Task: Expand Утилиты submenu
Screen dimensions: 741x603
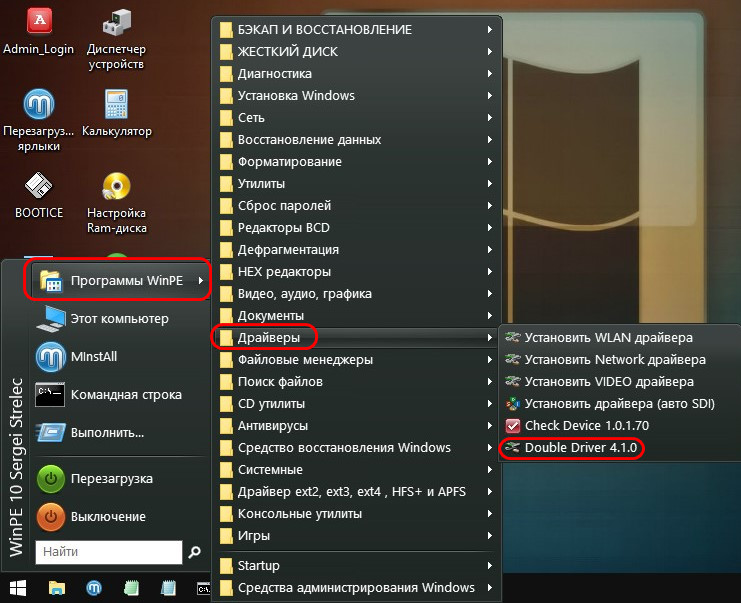Action: pos(357,184)
